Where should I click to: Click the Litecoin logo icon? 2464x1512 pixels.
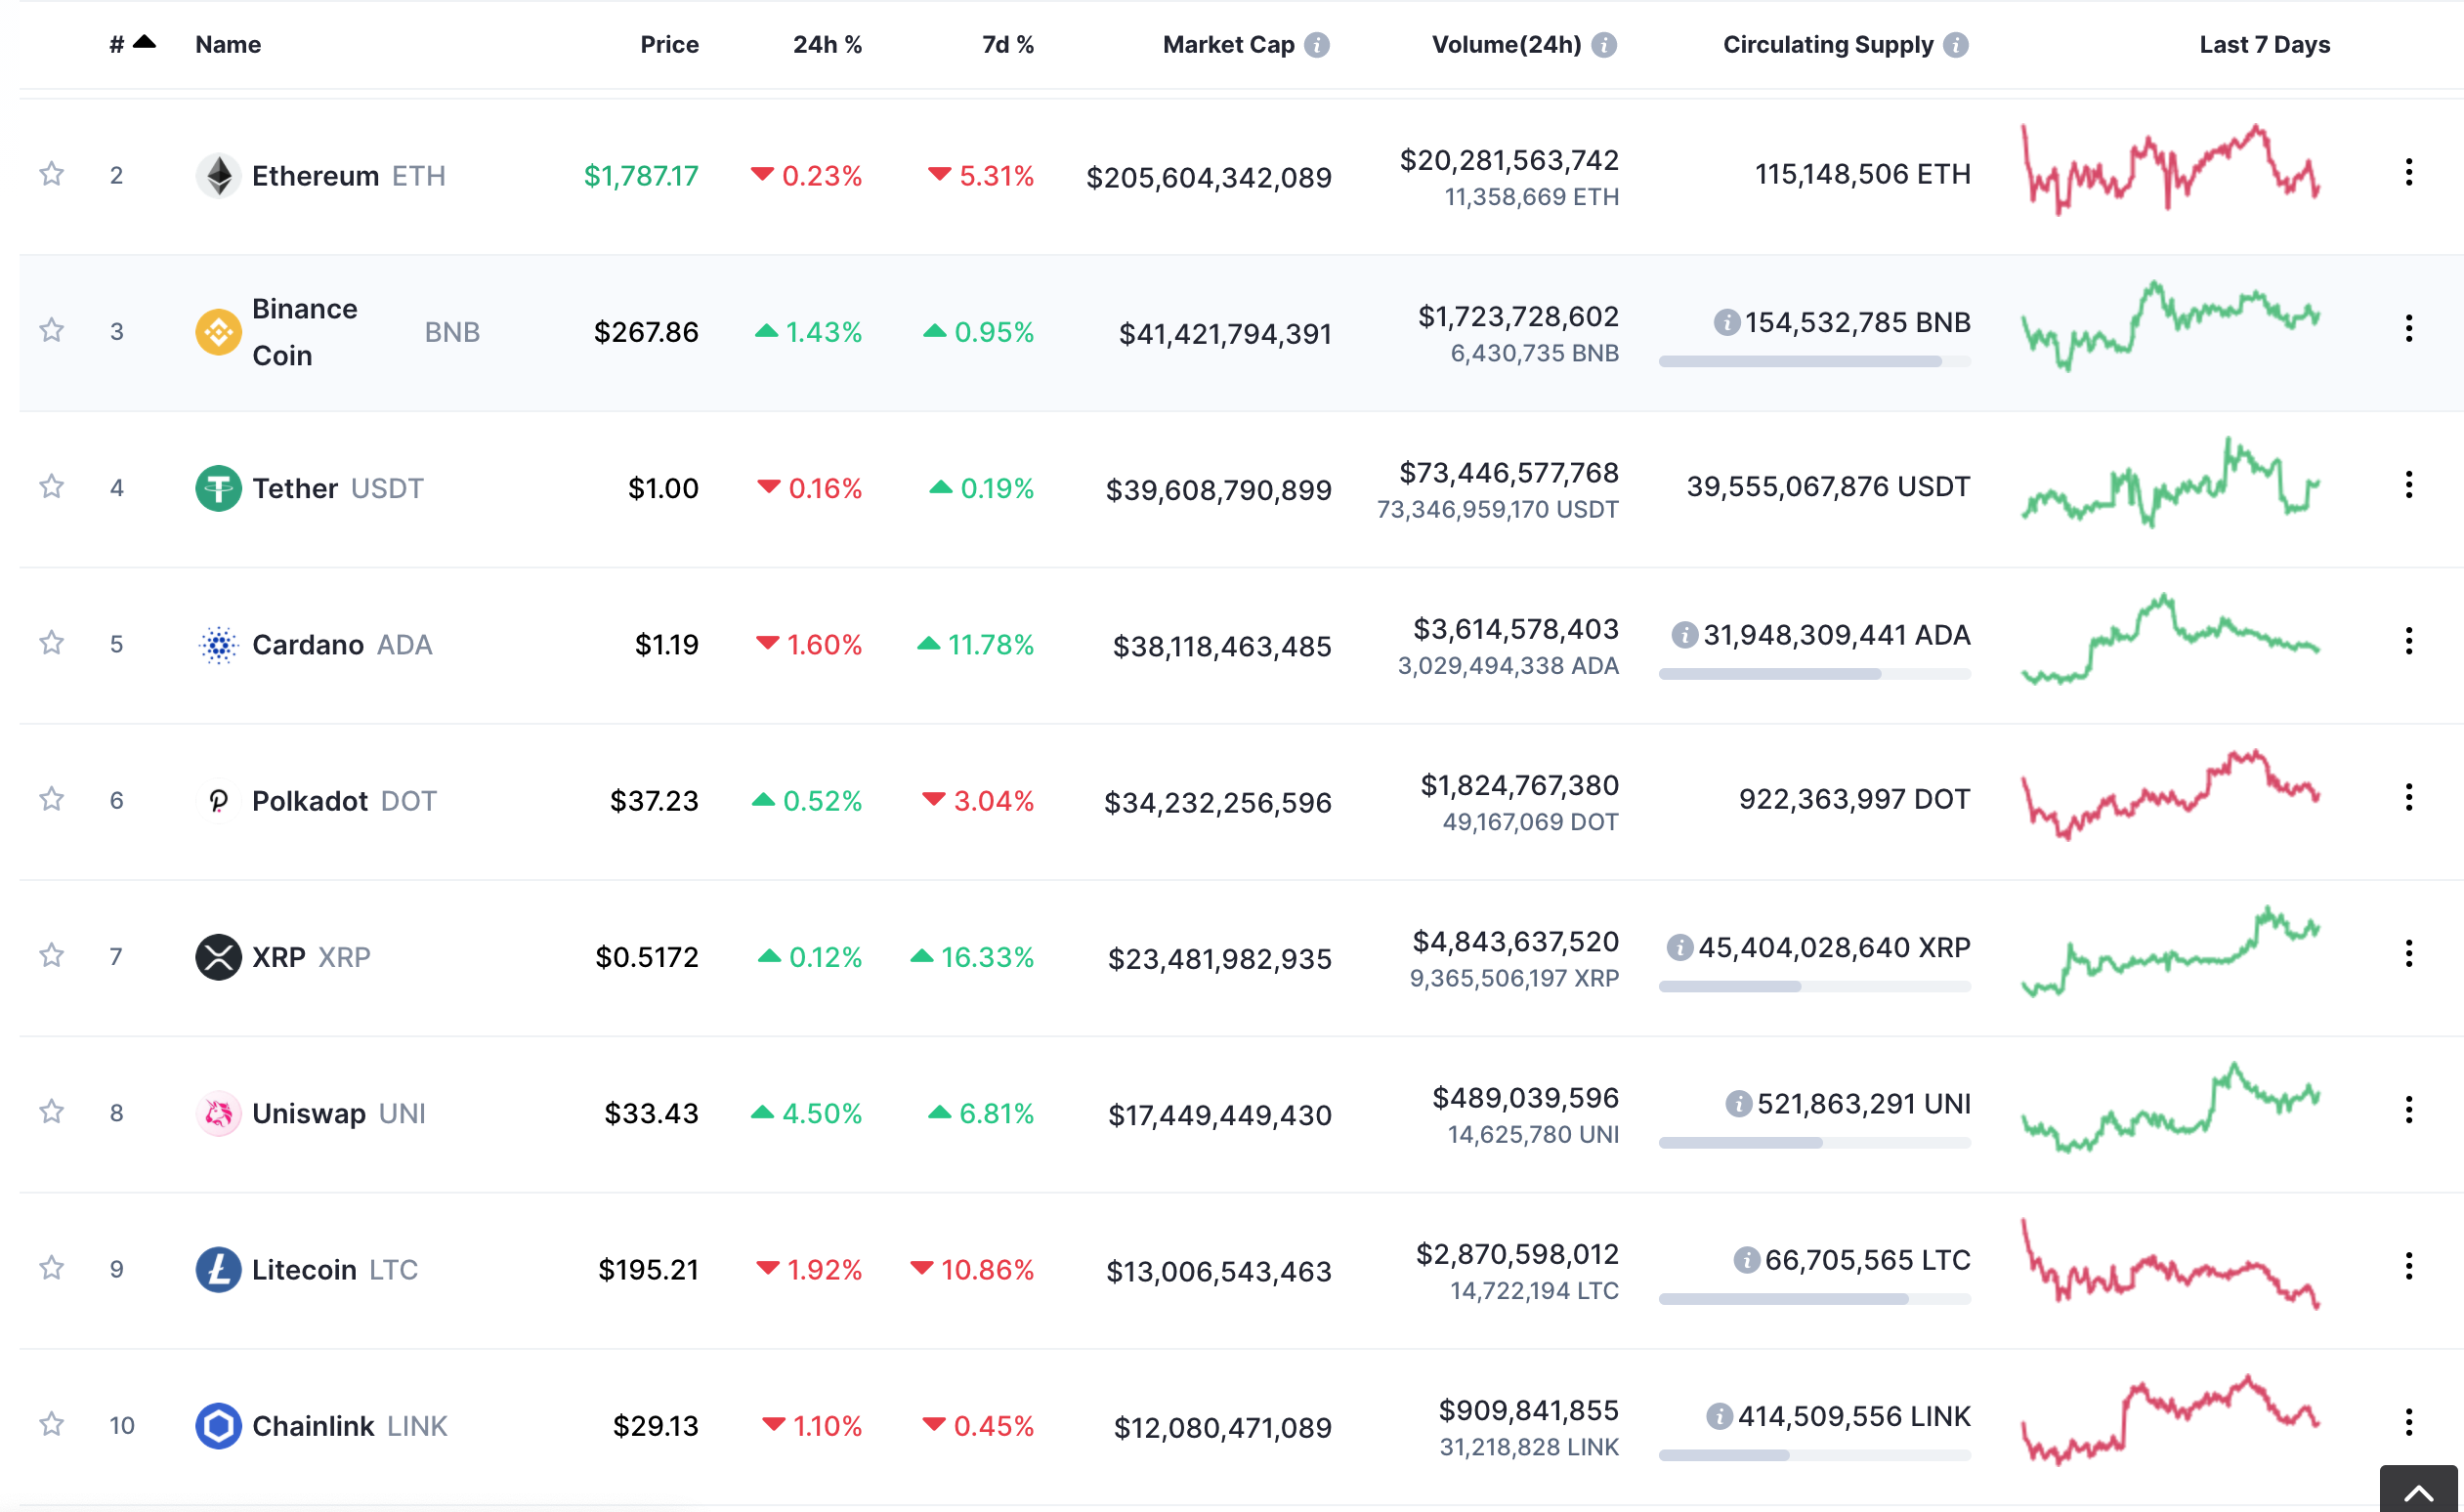218,1269
